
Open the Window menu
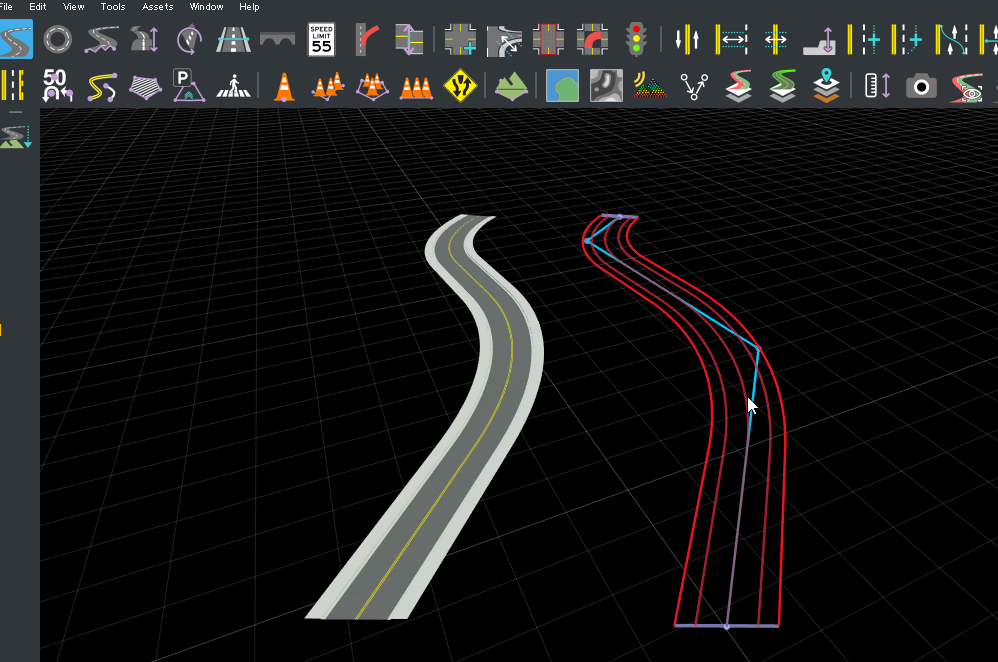pyautogui.click(x=206, y=6)
